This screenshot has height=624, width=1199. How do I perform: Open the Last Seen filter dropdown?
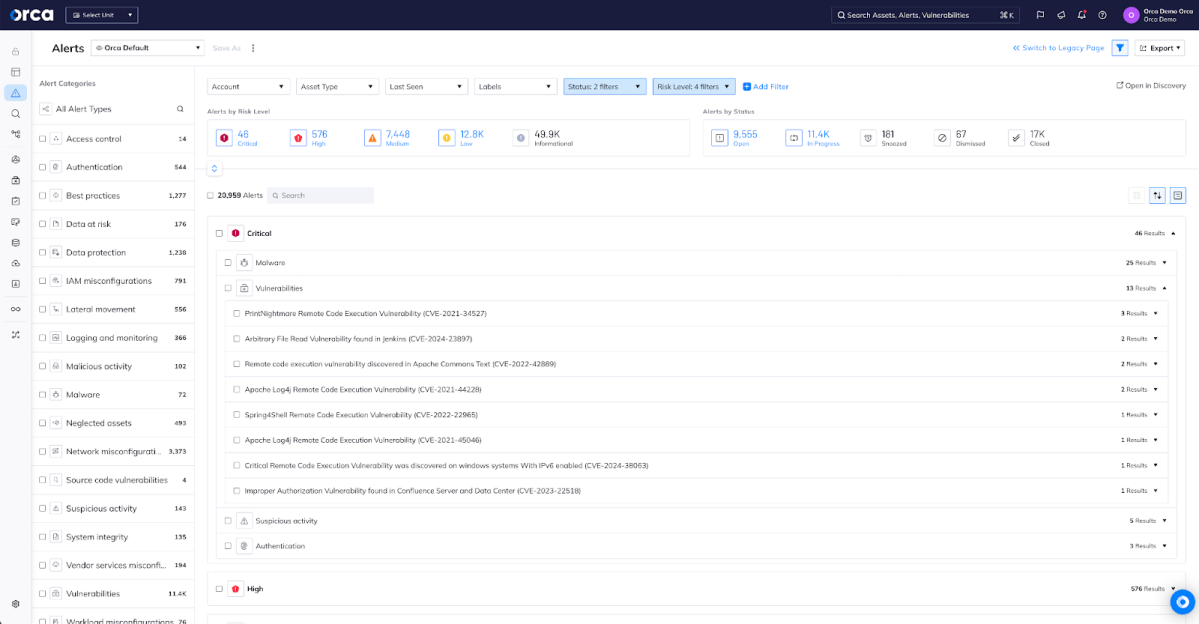point(426,86)
